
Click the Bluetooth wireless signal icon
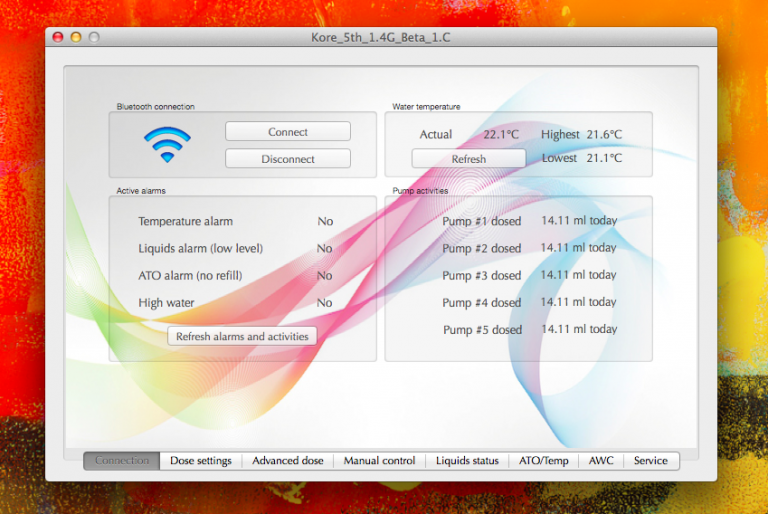(166, 145)
